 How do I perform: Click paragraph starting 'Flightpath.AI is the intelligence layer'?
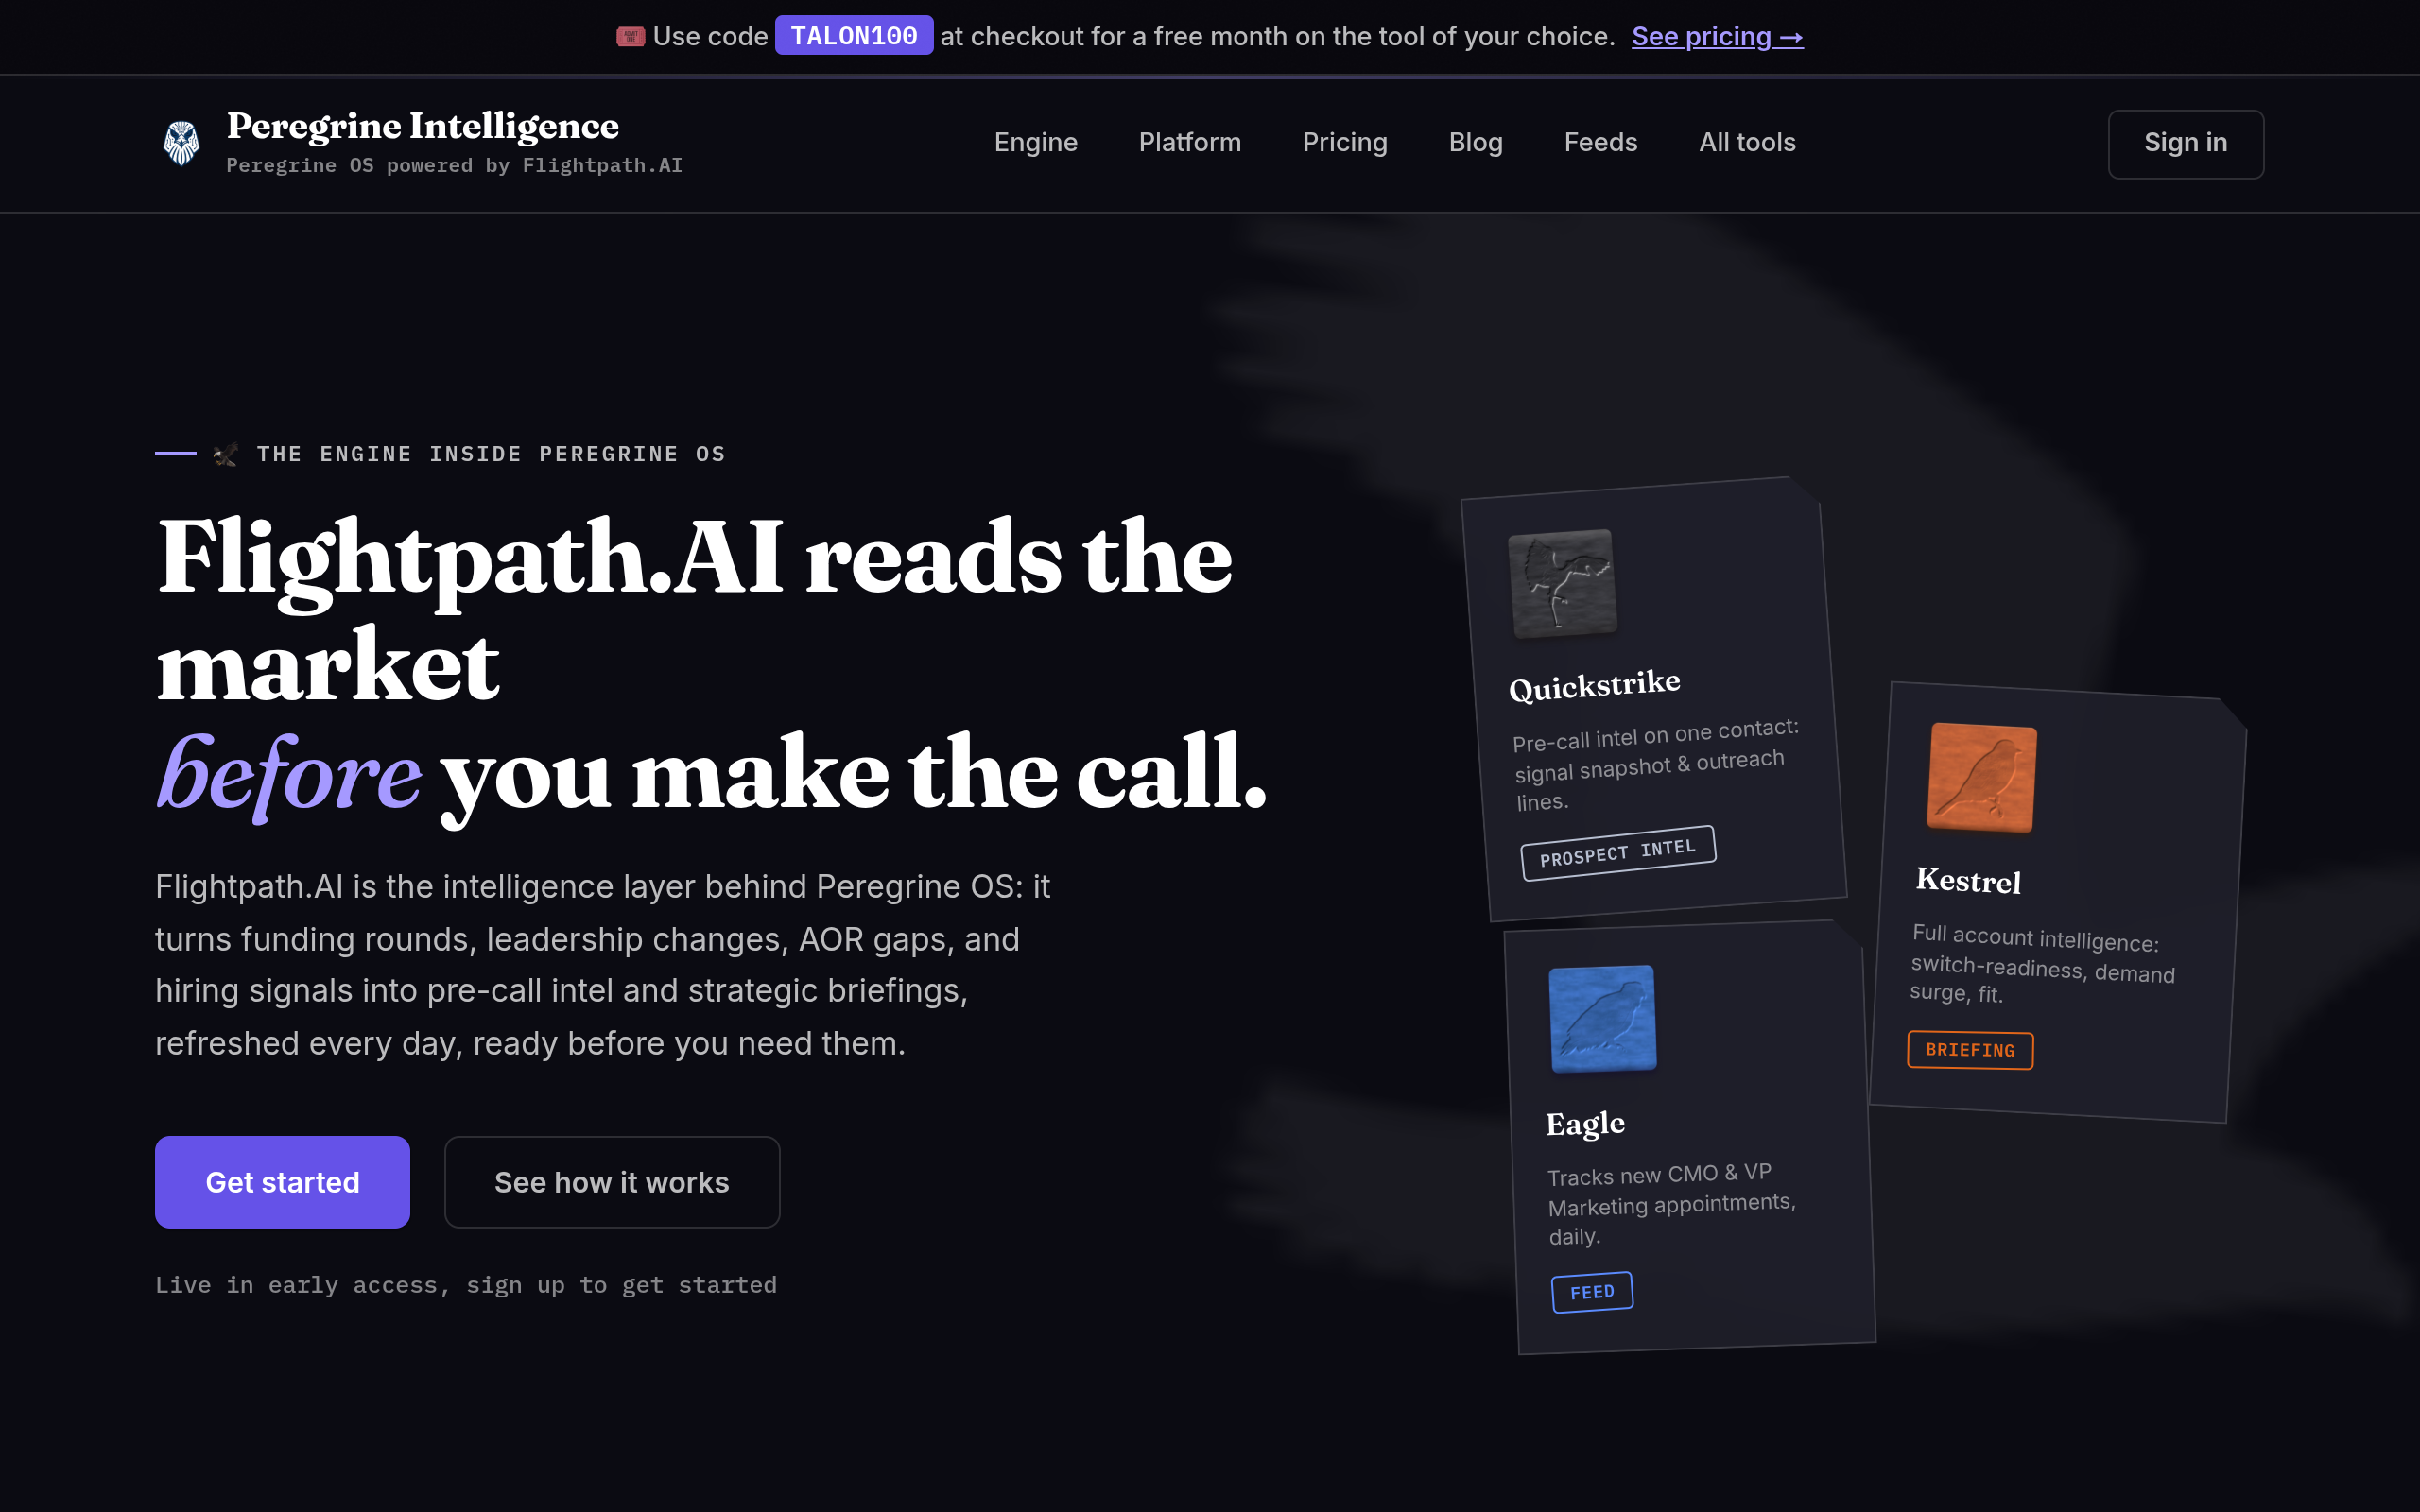click(603, 965)
